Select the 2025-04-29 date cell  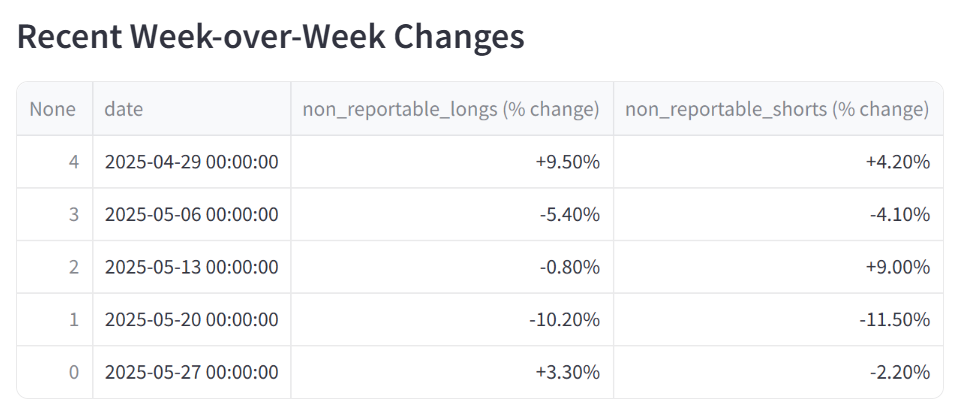(191, 162)
